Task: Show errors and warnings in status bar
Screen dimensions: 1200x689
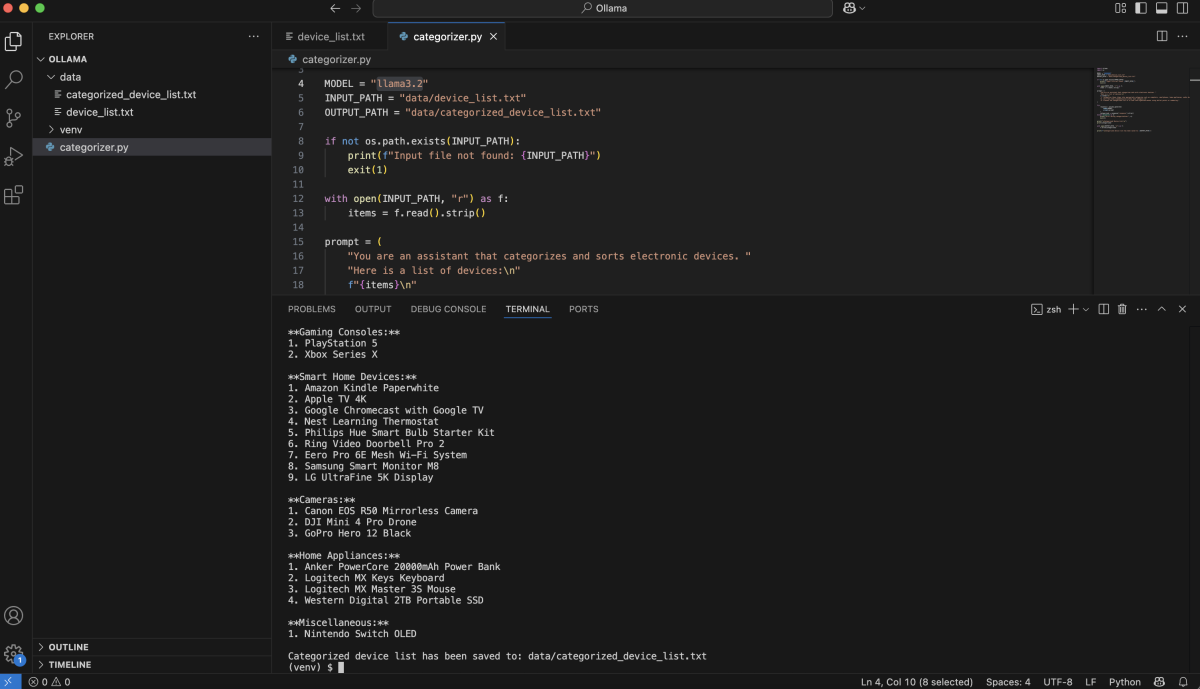Action: click(x=49, y=682)
